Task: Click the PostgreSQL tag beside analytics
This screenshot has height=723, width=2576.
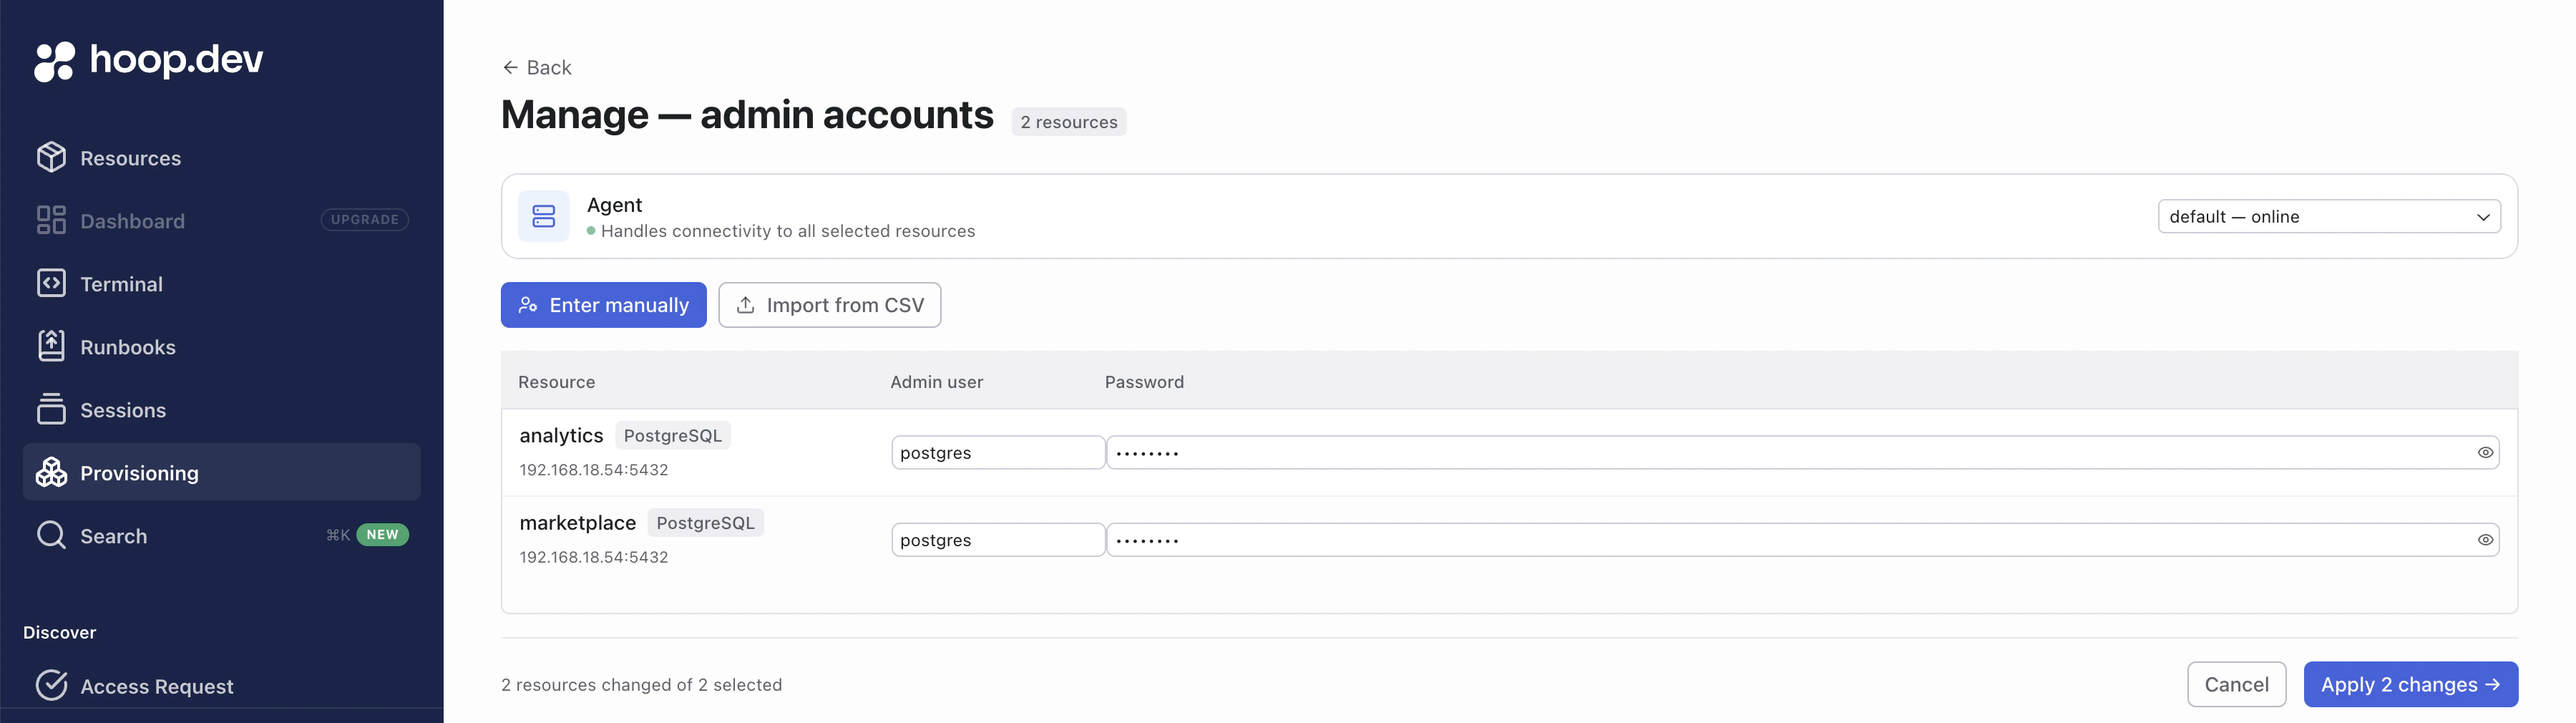Action: (673, 436)
